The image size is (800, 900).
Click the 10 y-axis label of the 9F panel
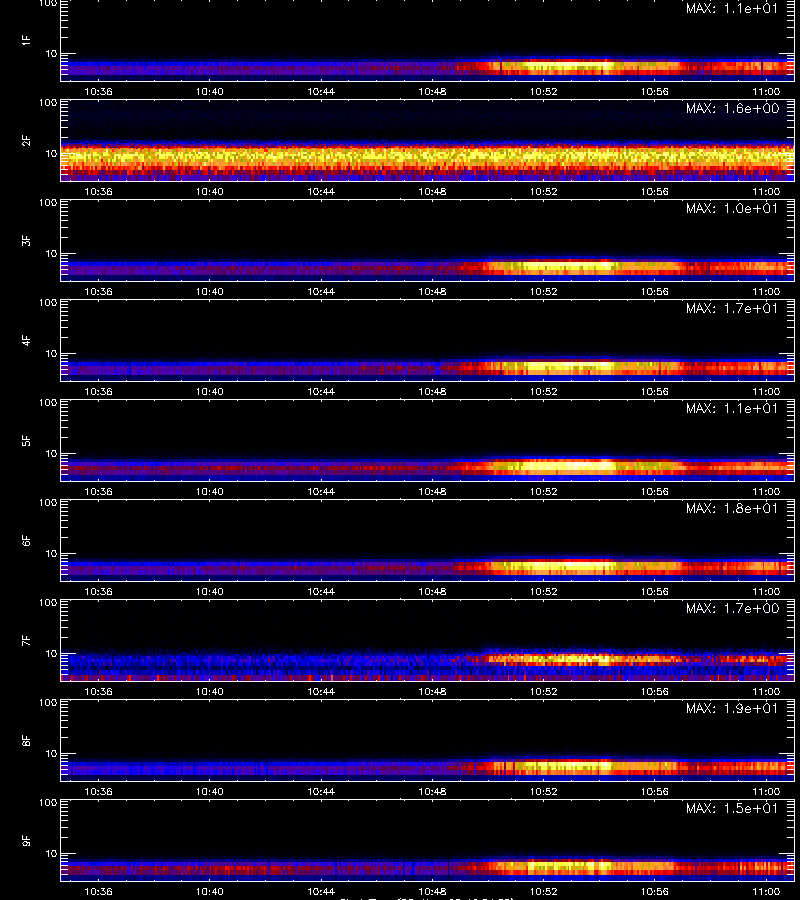(x=51, y=854)
